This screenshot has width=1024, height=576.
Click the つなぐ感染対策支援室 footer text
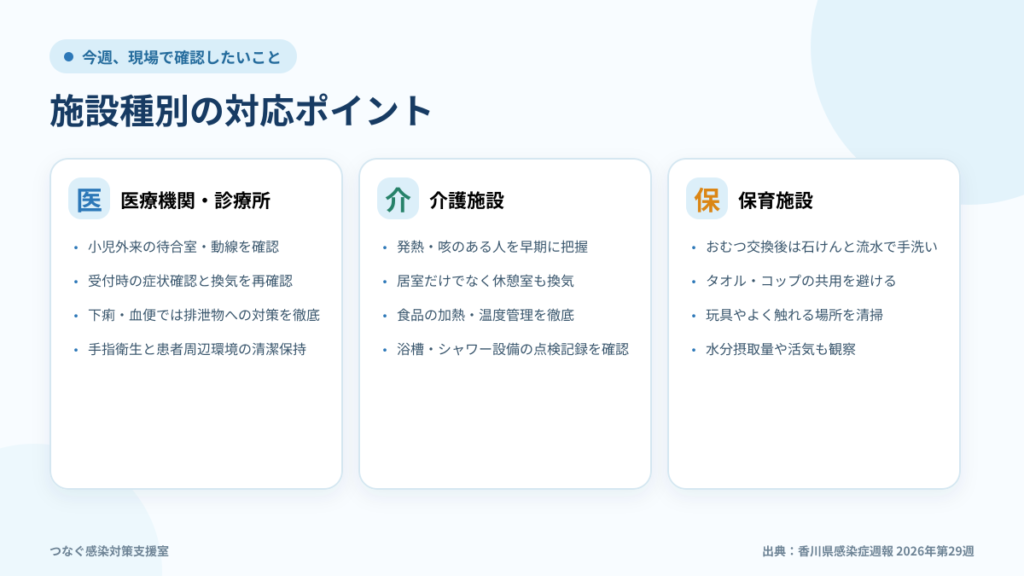[109, 551]
